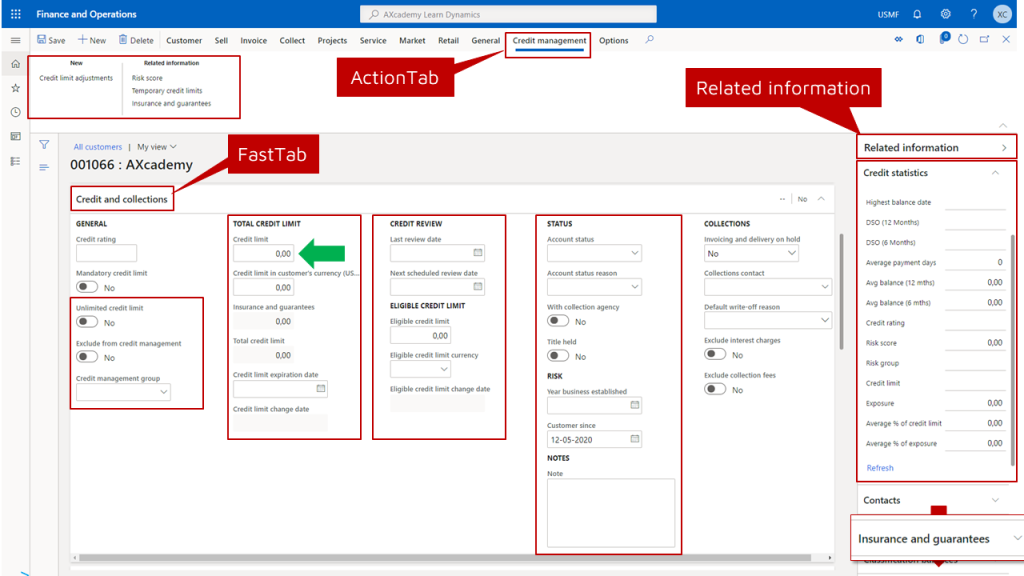
Task: Open the All customers breadcrumb link
Action: (x=97, y=147)
